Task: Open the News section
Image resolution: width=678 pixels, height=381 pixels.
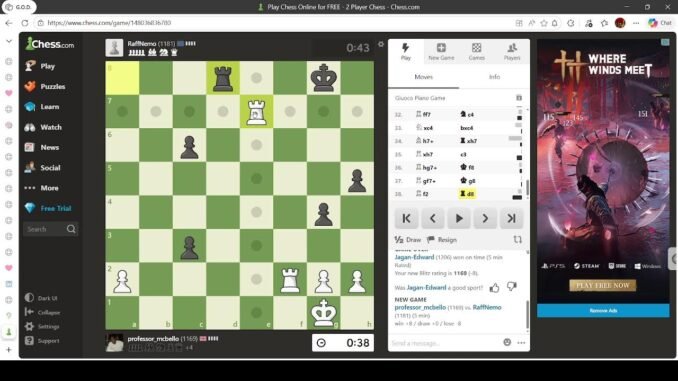Action: pyautogui.click(x=42, y=147)
